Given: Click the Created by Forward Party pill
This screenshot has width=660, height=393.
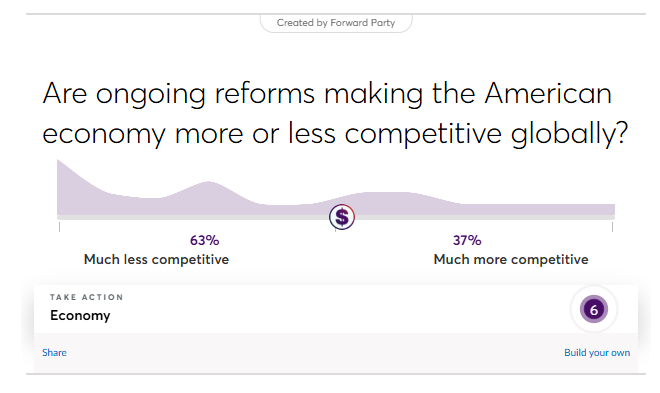Looking at the screenshot, I should click(x=336, y=23).
